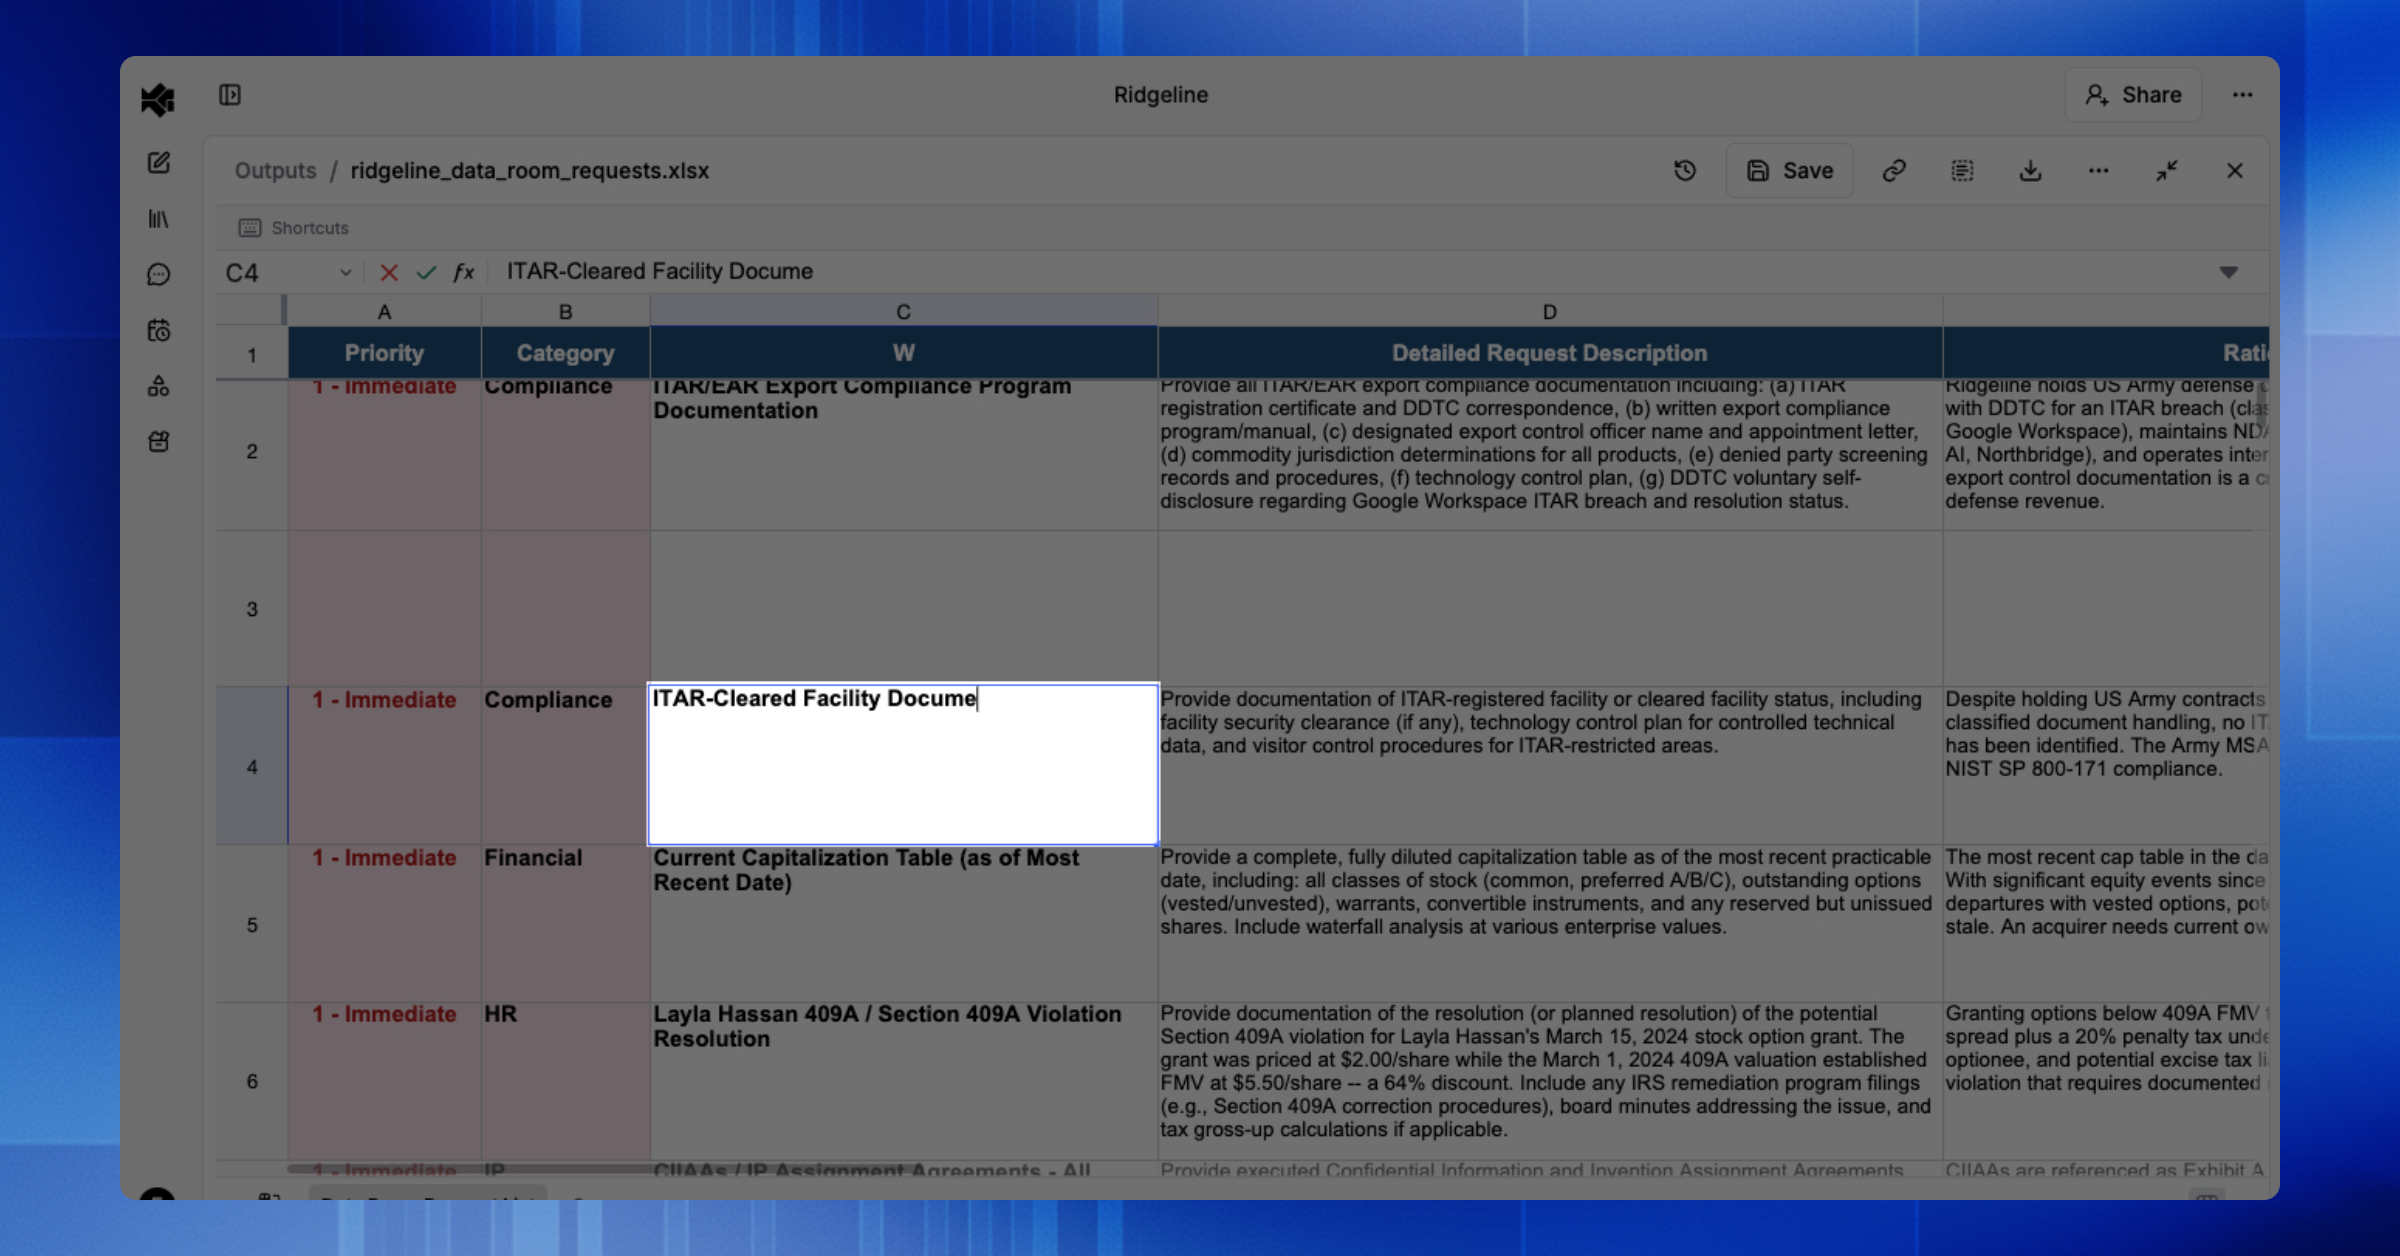2400x1256 pixels.
Task: Click description cell about Section 409A violation
Action: (x=1550, y=1081)
